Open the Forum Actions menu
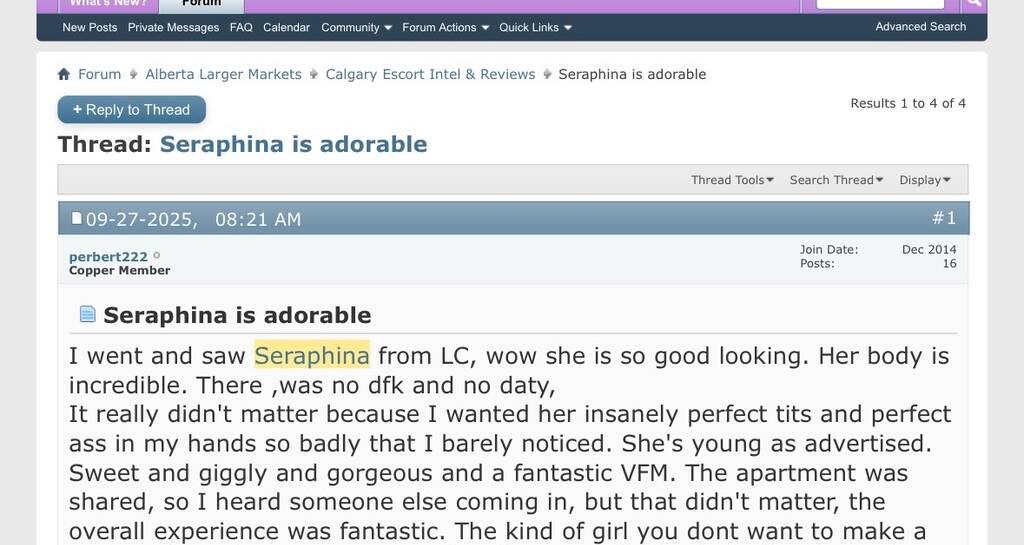The width and height of the screenshot is (1024, 545). pyautogui.click(x=445, y=27)
